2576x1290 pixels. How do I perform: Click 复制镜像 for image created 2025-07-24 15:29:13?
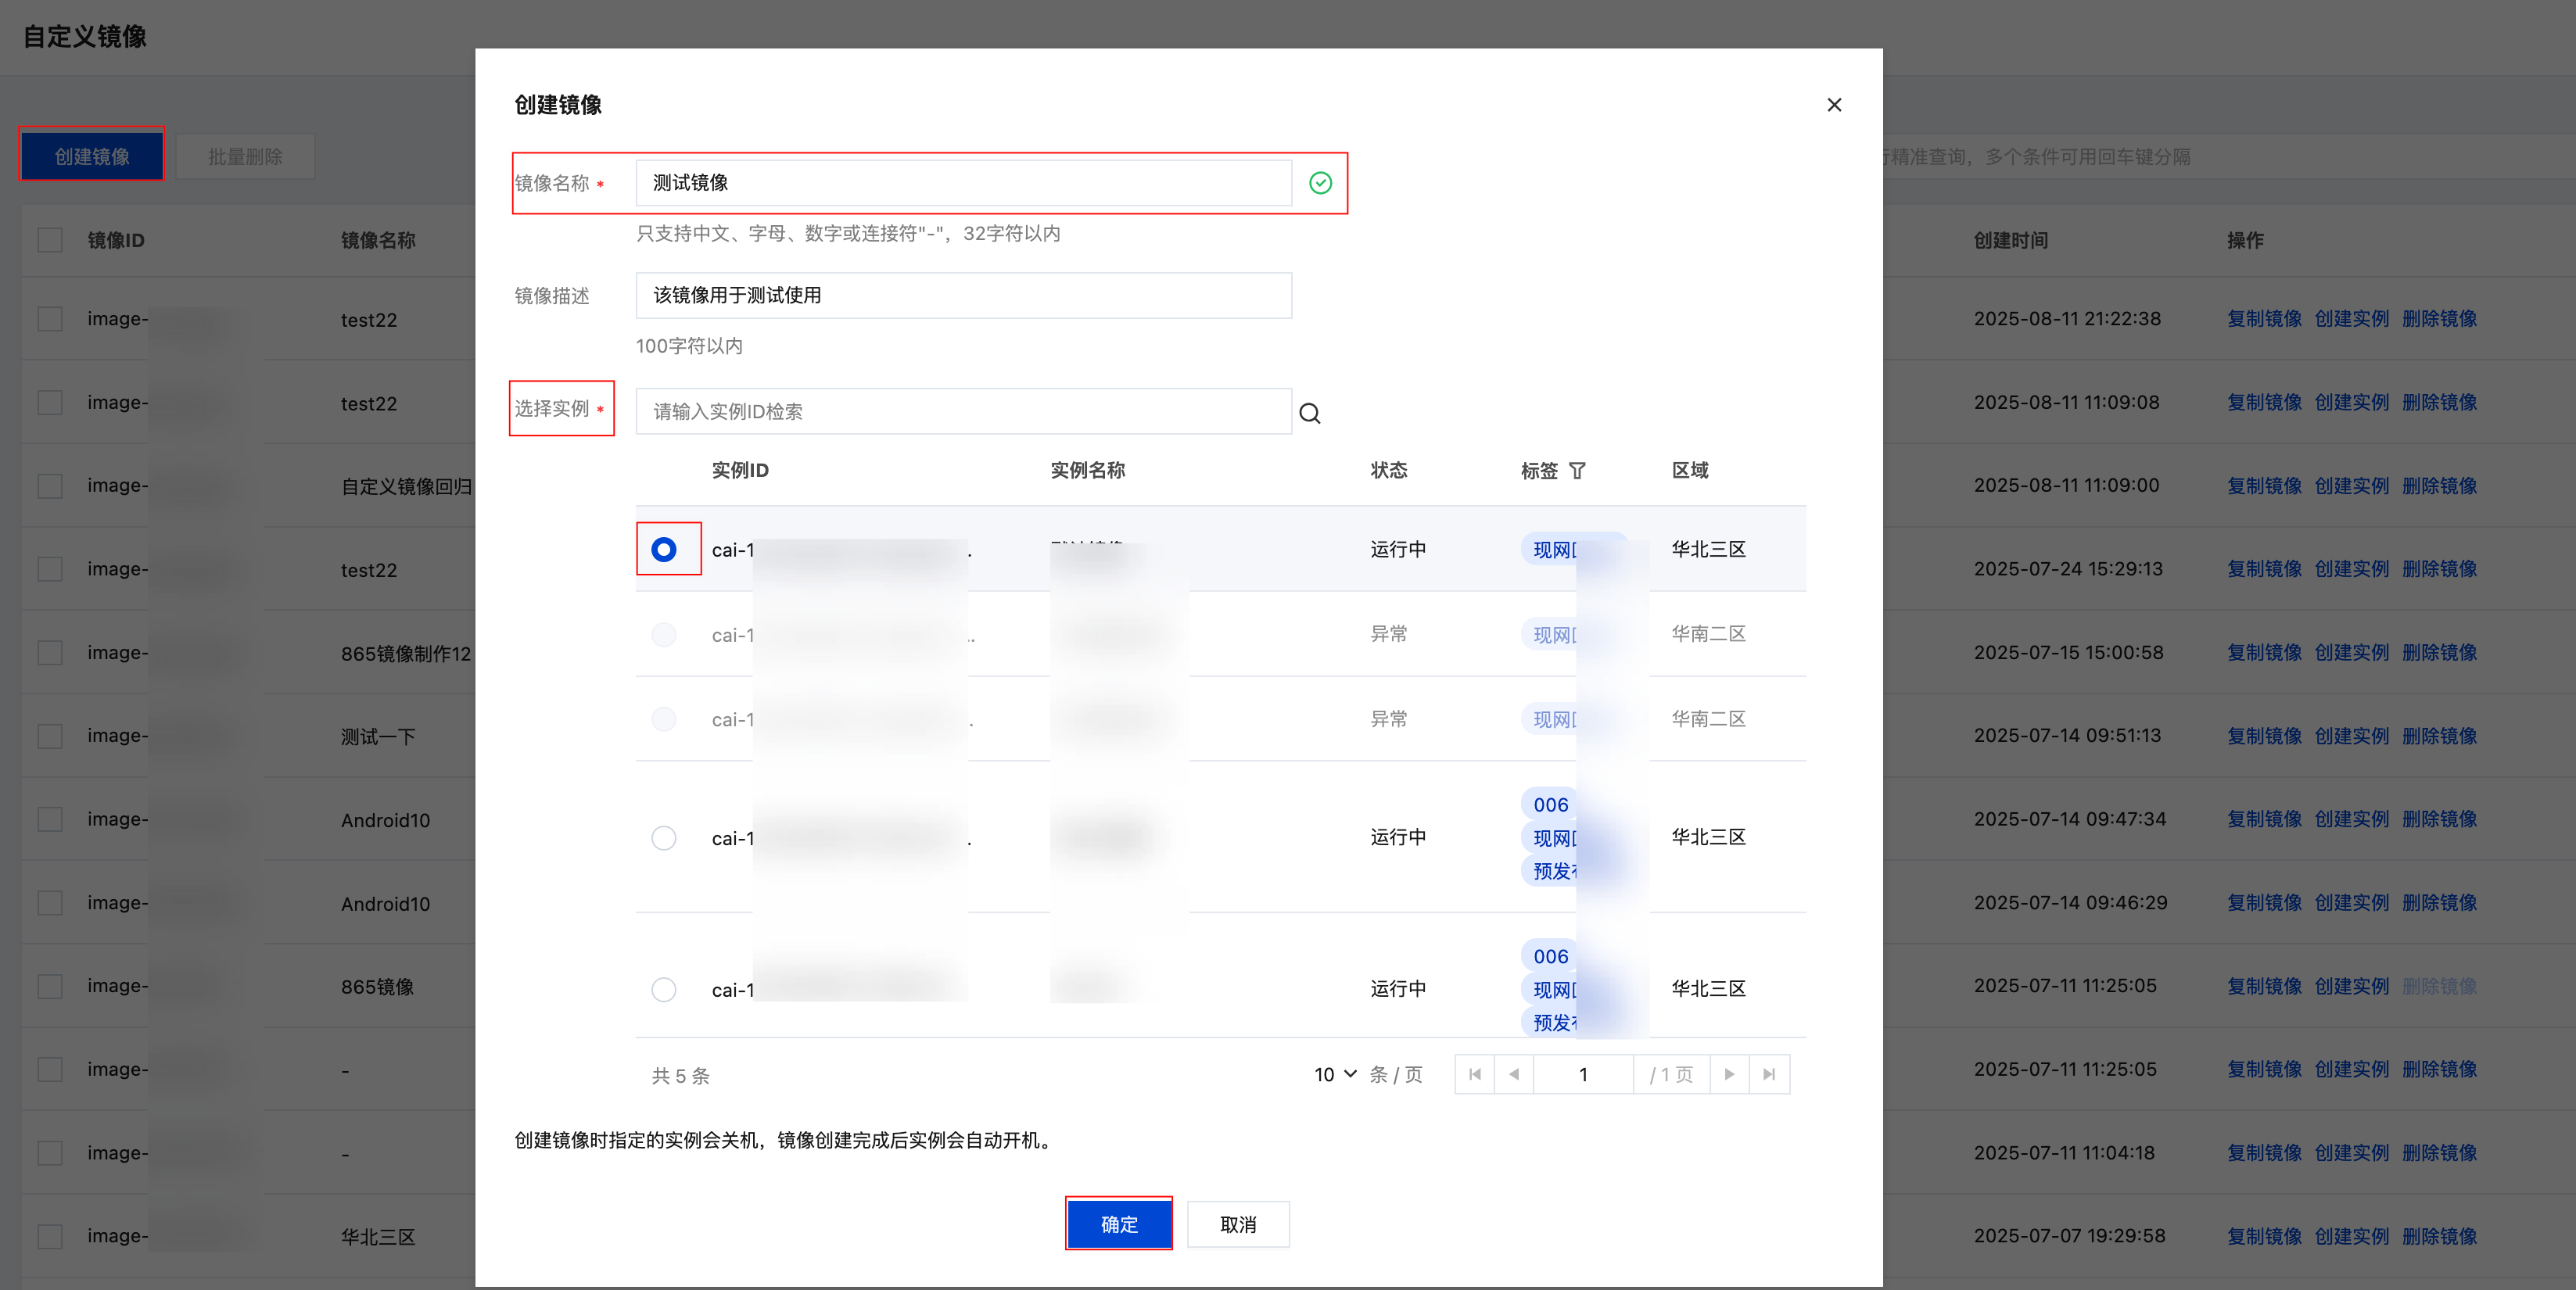pos(2264,569)
